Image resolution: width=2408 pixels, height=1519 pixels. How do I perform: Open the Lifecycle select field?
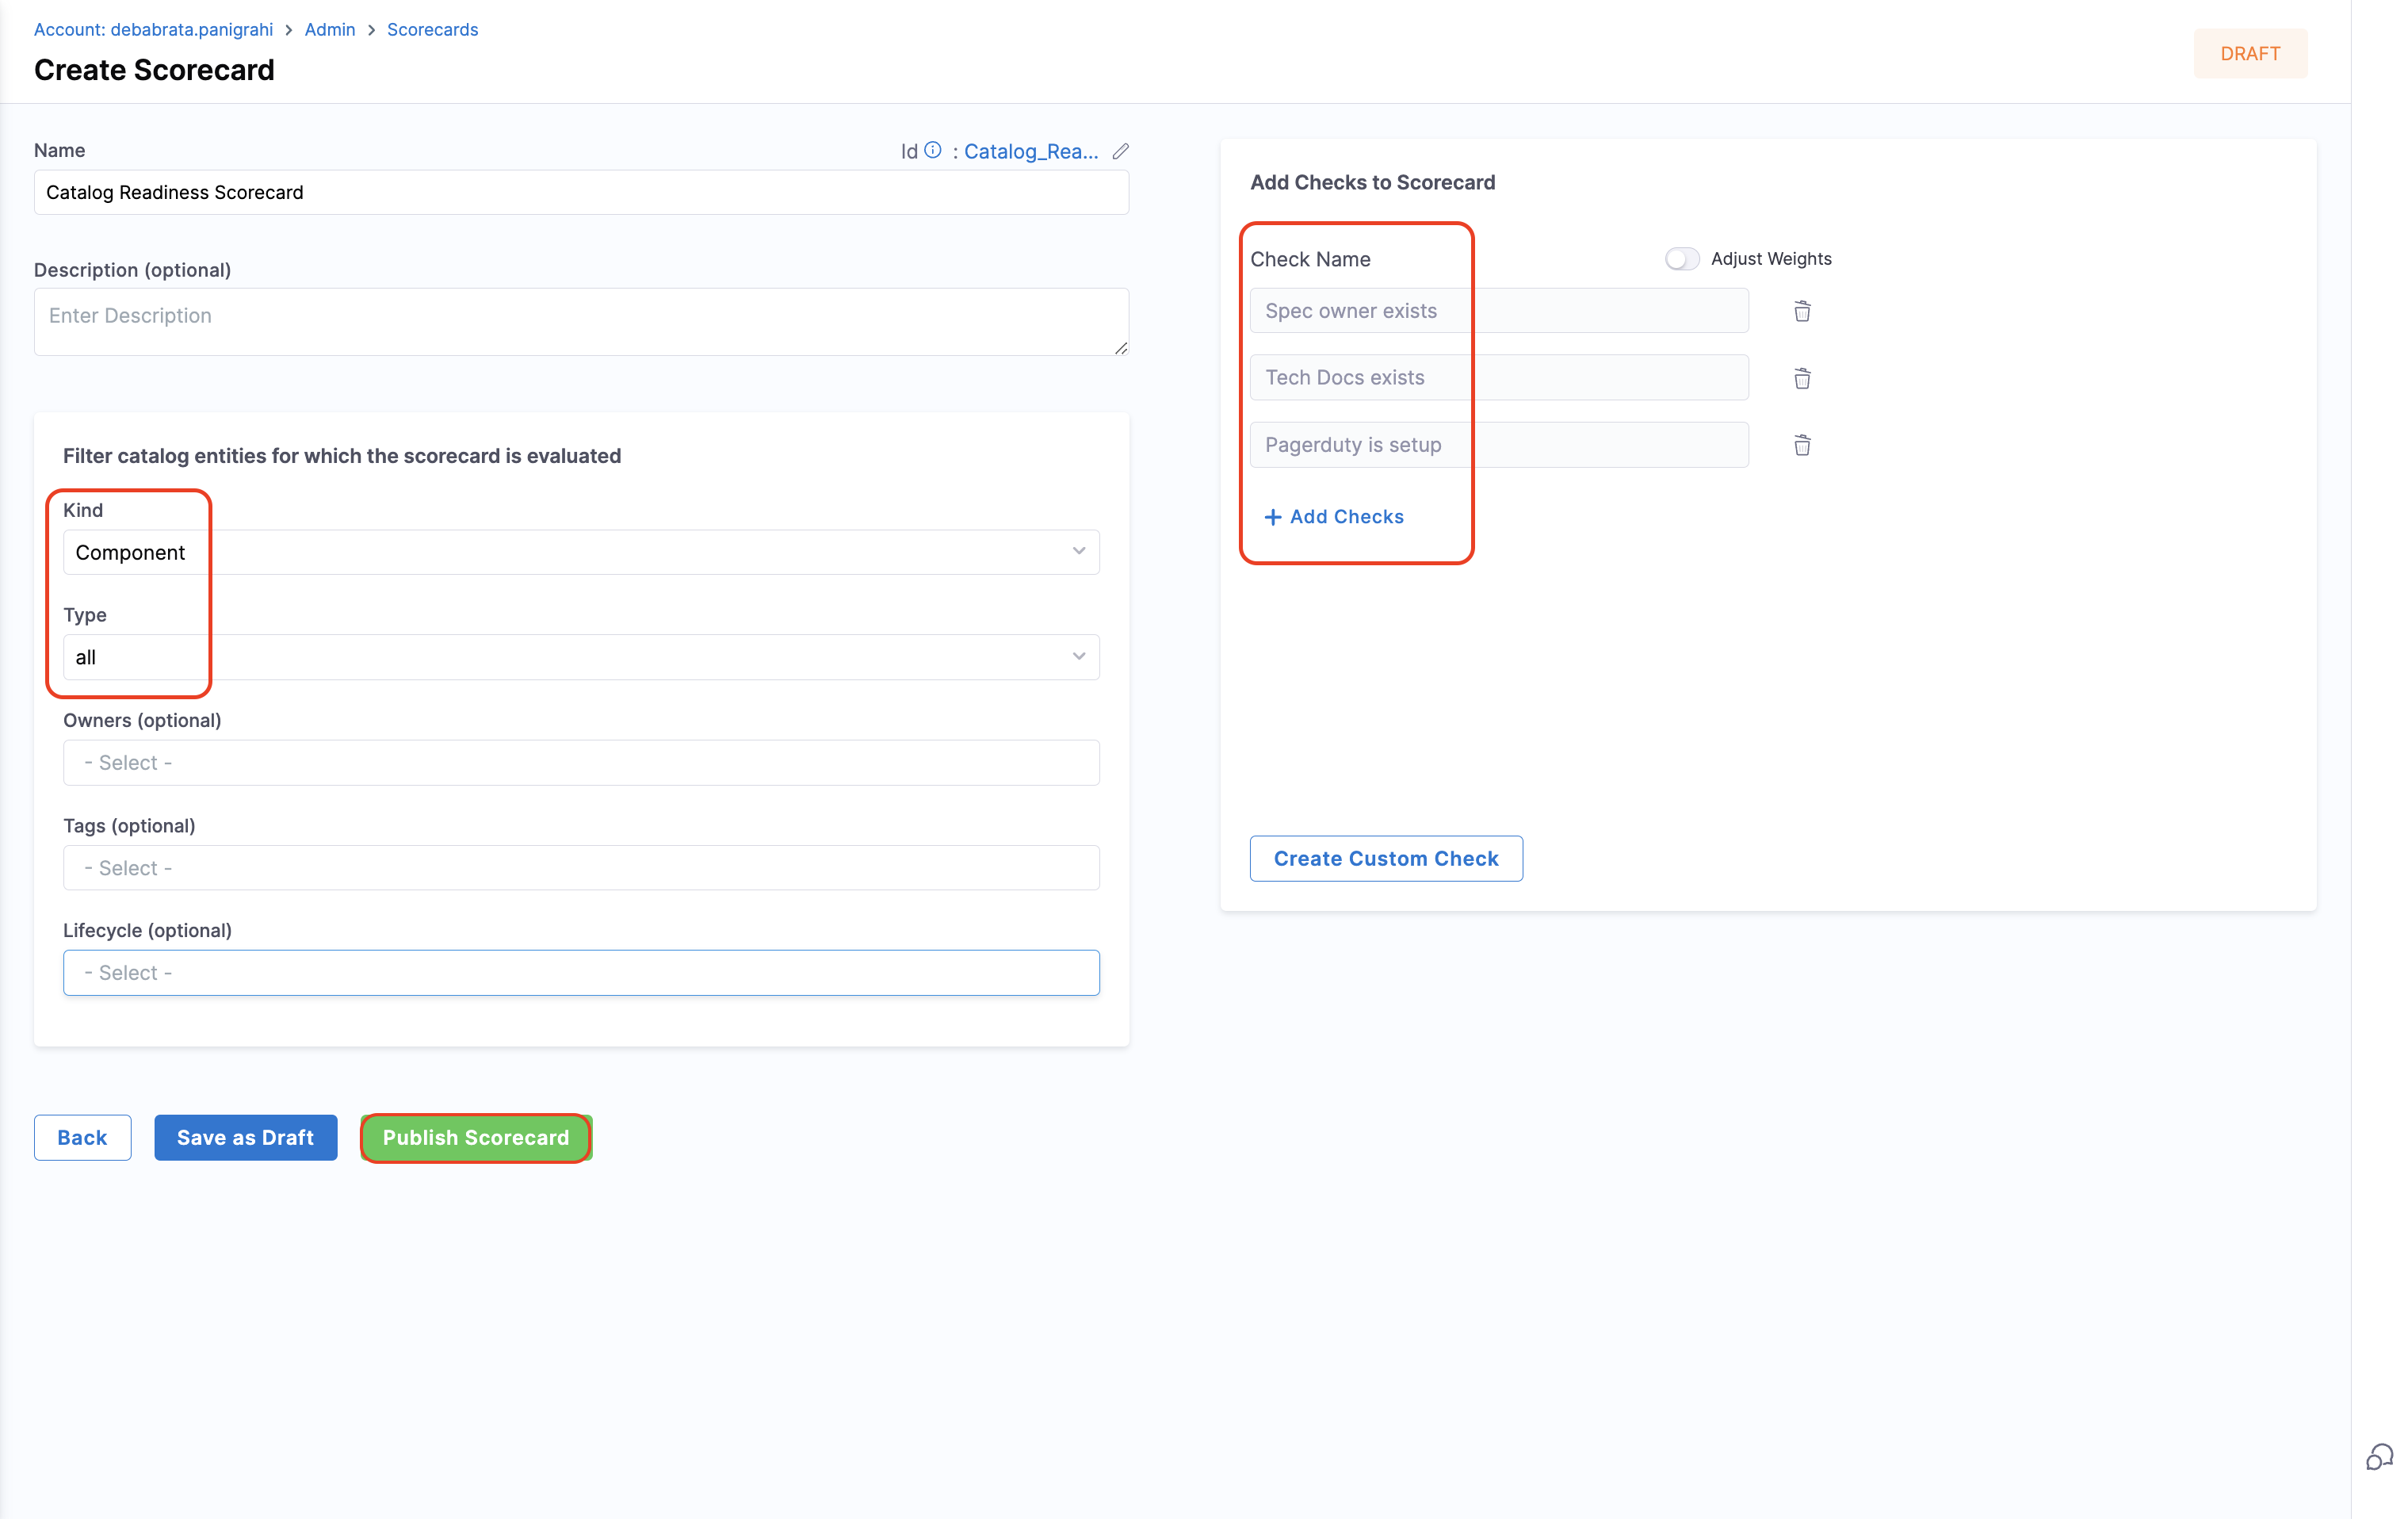coord(580,973)
